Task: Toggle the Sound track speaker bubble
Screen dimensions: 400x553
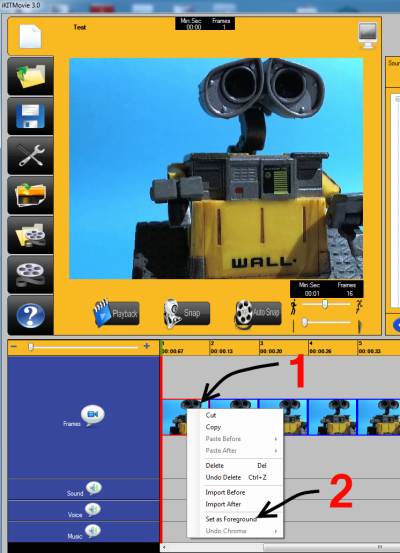Action: [x=93, y=488]
